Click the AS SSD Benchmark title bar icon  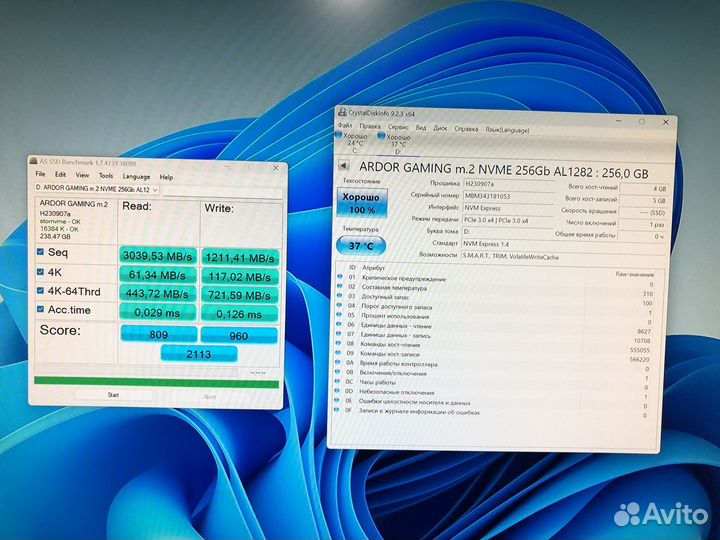[x=34, y=161]
